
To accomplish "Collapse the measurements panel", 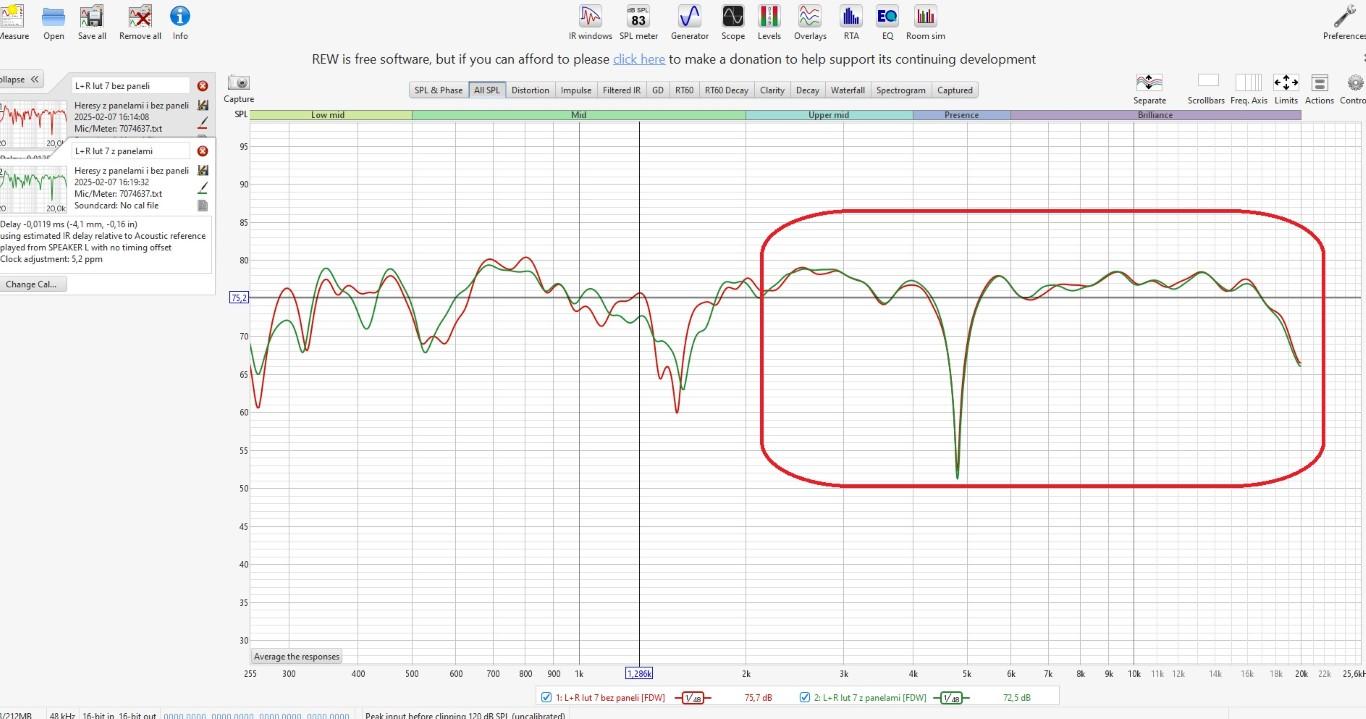I will coord(21,79).
